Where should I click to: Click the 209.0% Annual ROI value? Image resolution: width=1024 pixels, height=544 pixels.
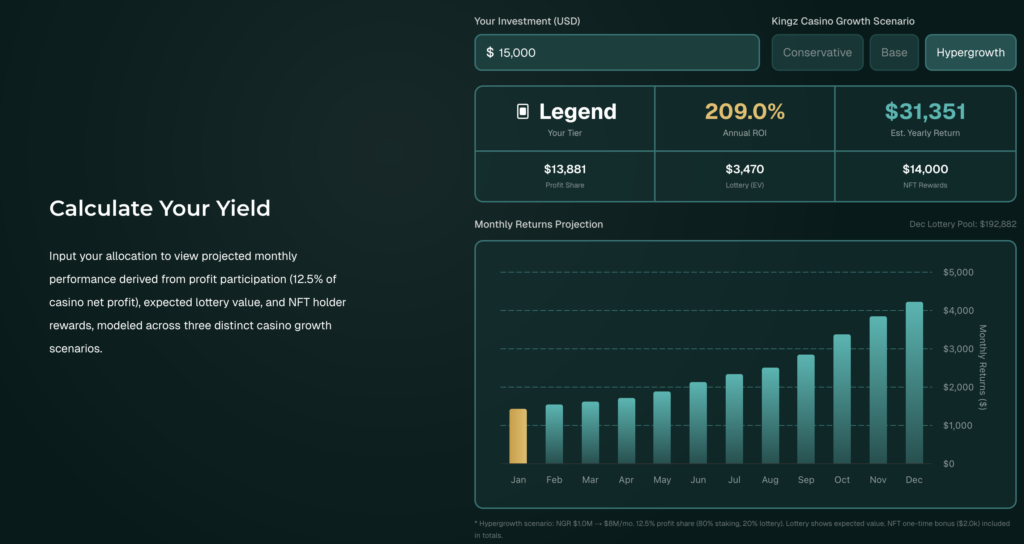point(744,112)
